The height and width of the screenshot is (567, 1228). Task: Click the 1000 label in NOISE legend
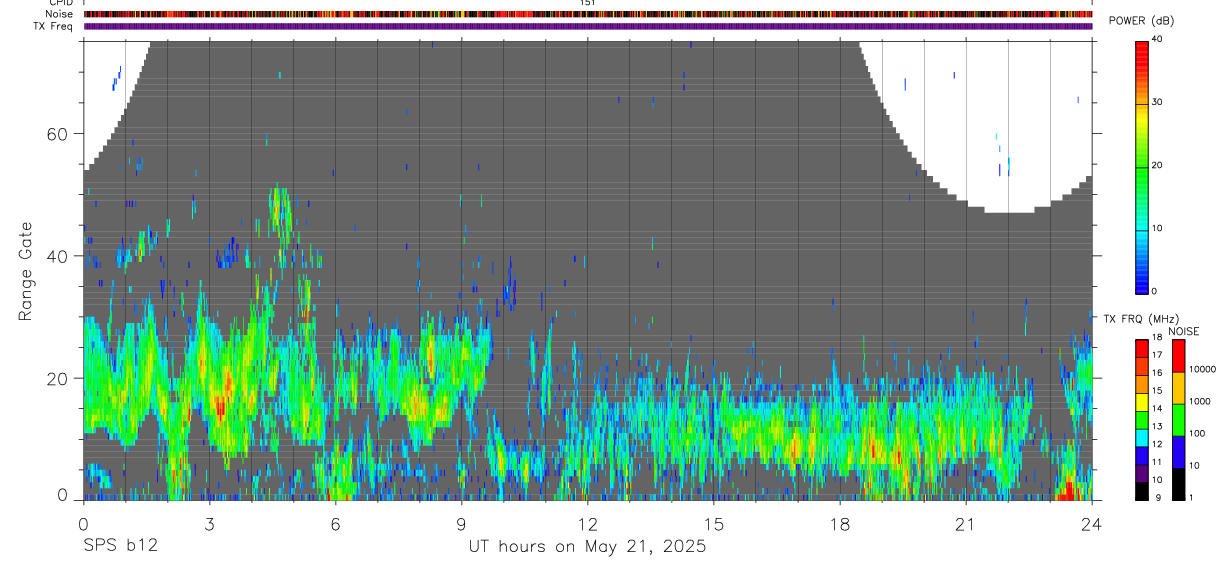coord(1199,401)
